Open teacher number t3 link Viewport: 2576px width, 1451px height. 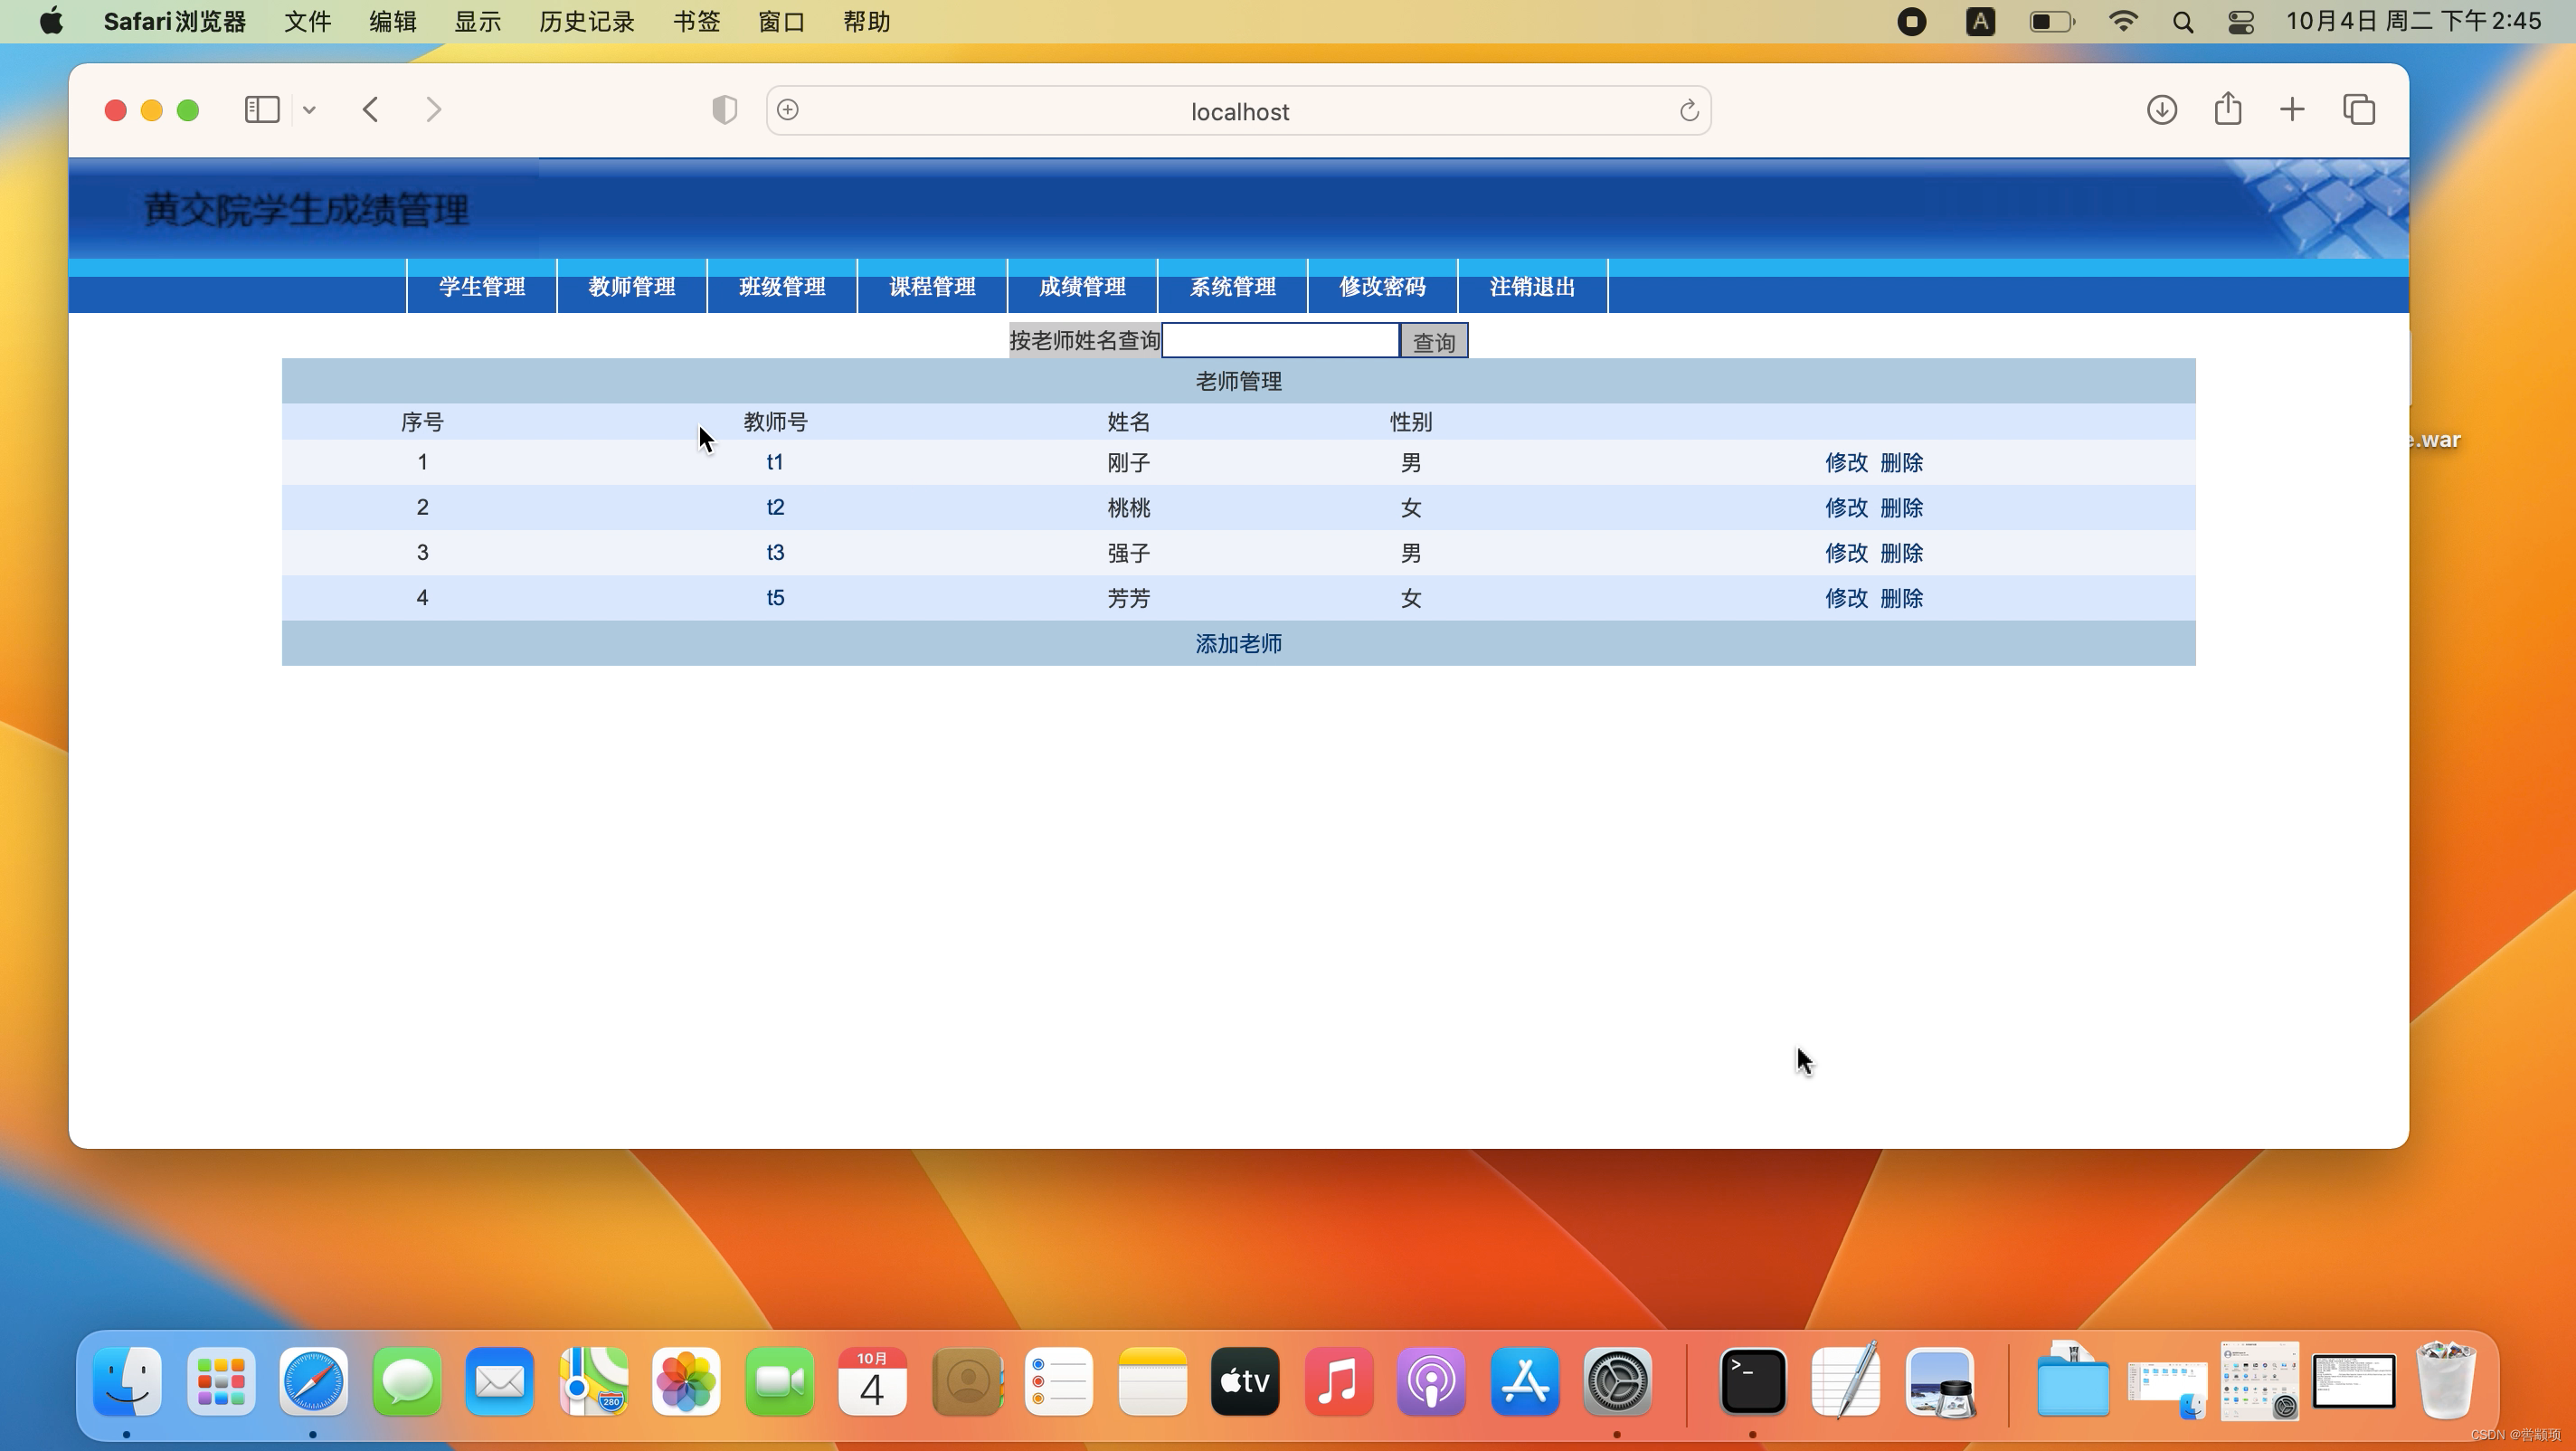click(x=775, y=552)
